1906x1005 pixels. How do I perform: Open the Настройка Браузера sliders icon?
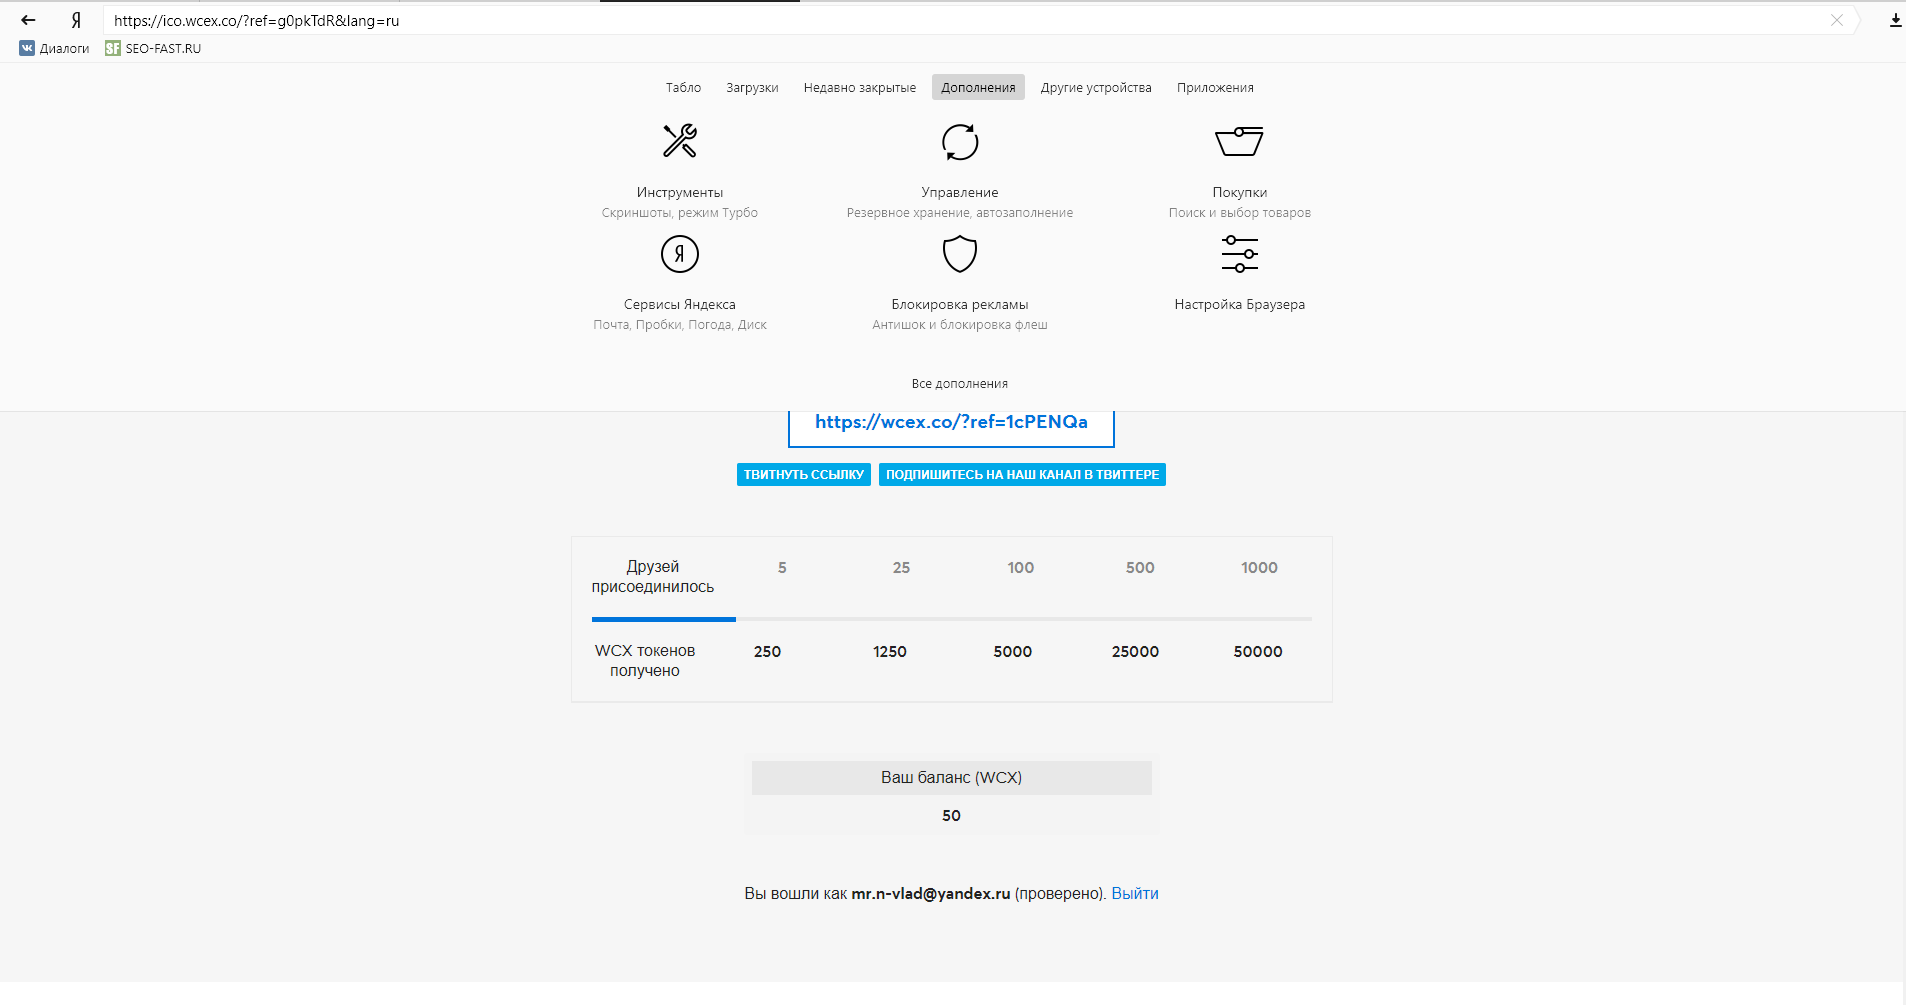1240,254
